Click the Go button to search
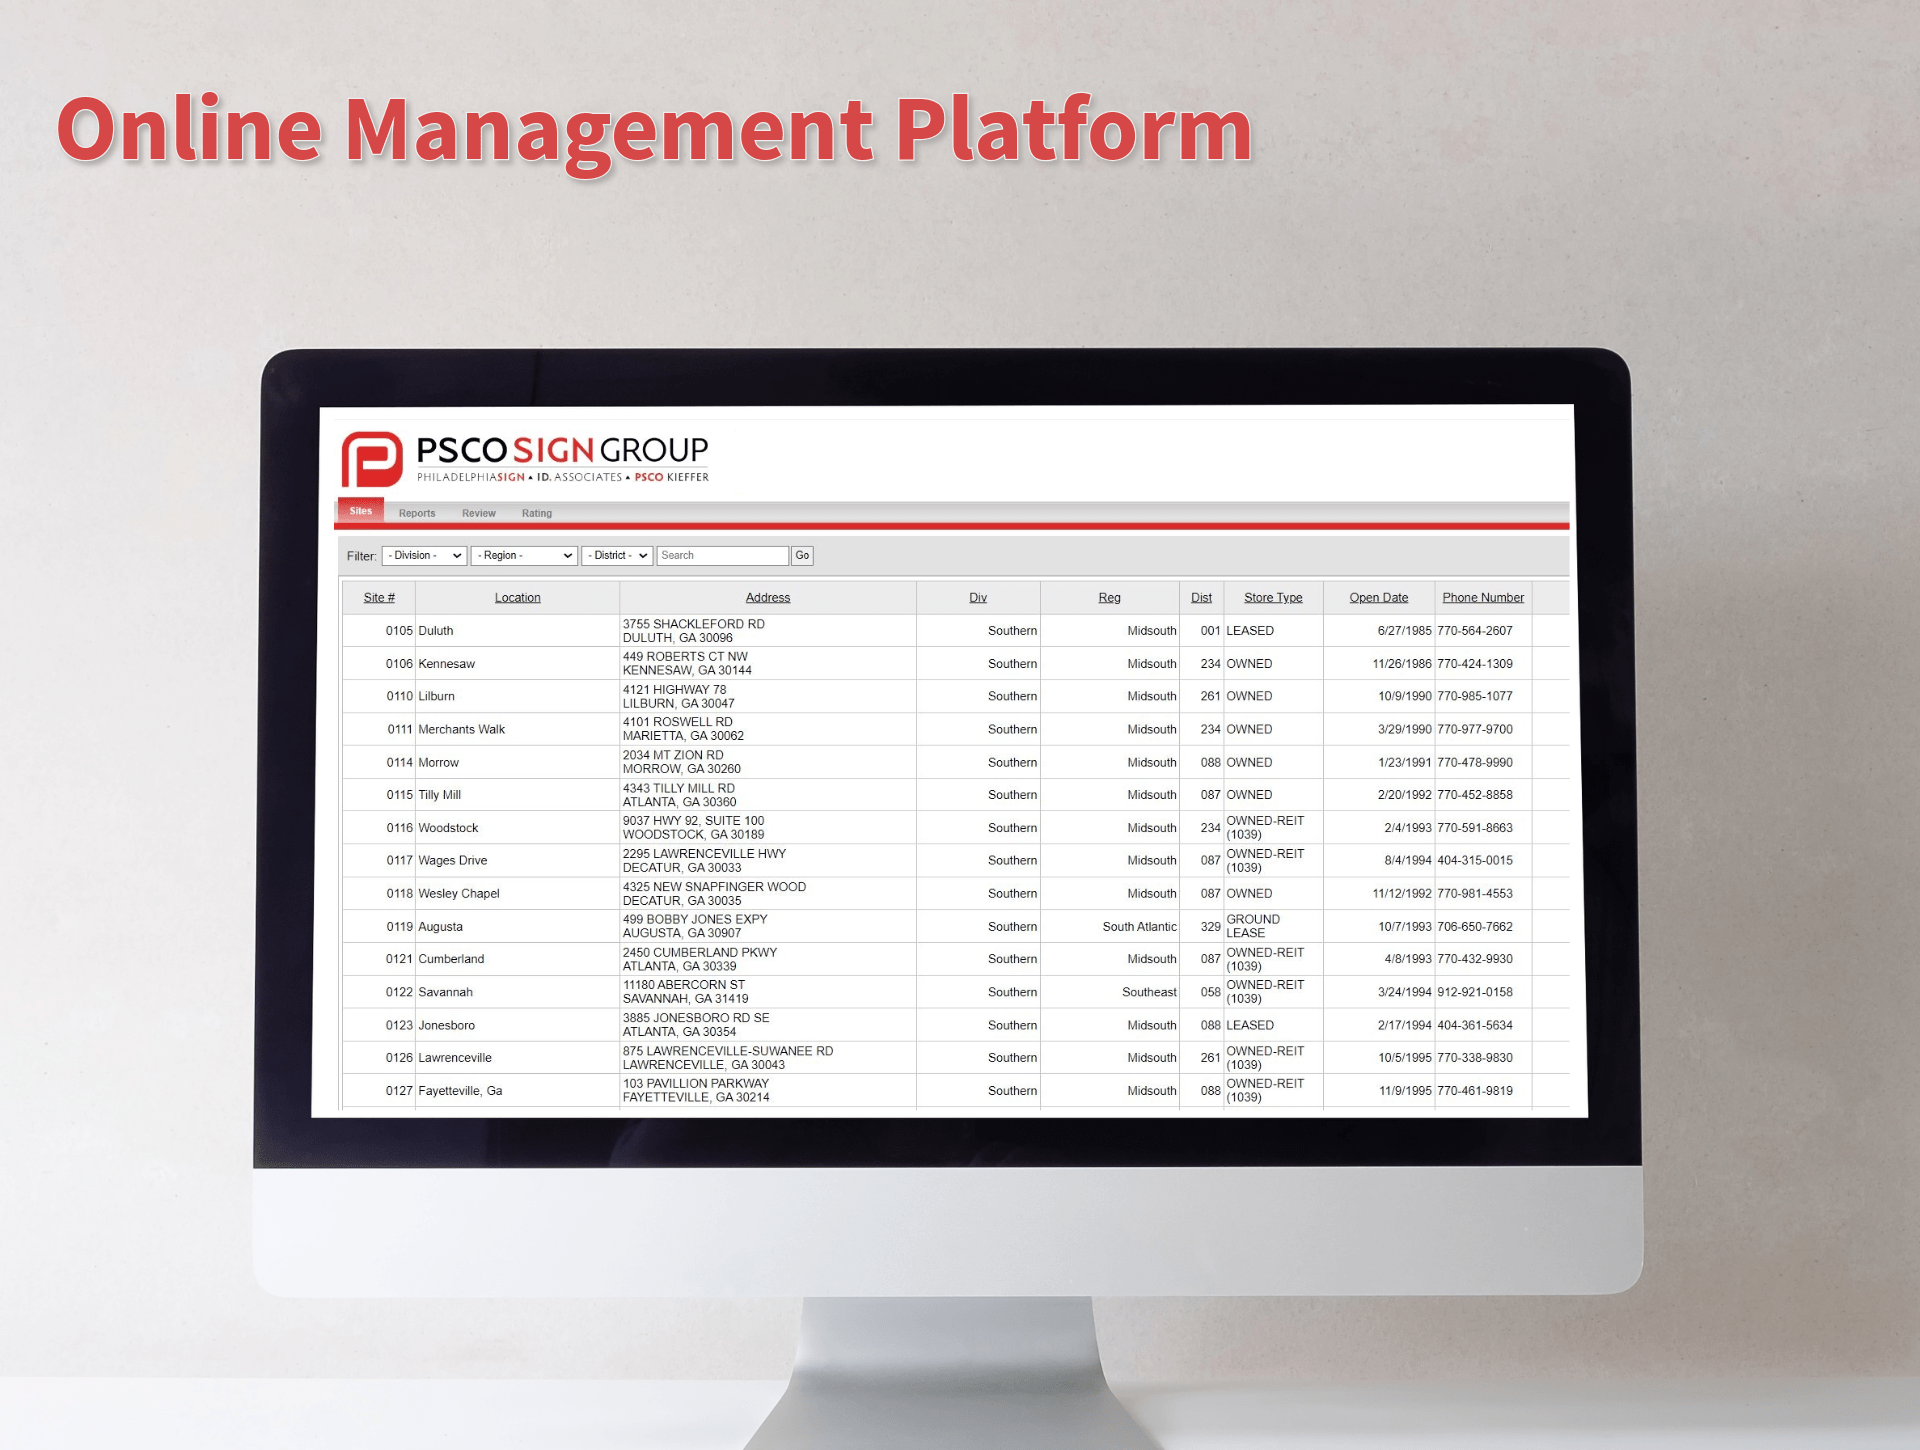 [802, 554]
